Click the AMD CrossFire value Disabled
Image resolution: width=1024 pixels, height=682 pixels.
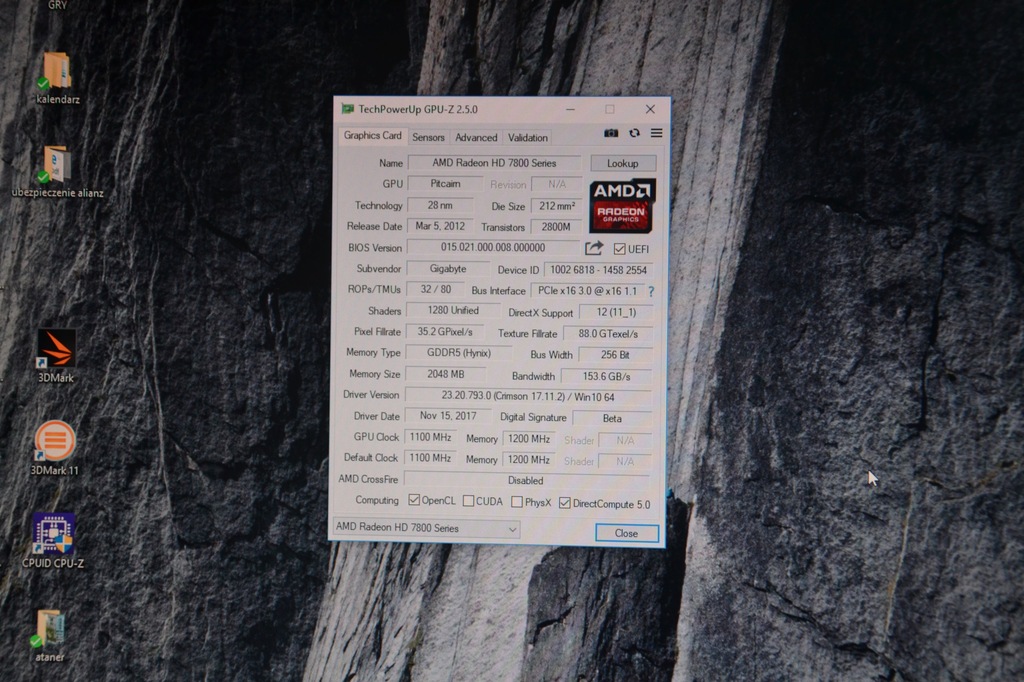pos(526,480)
